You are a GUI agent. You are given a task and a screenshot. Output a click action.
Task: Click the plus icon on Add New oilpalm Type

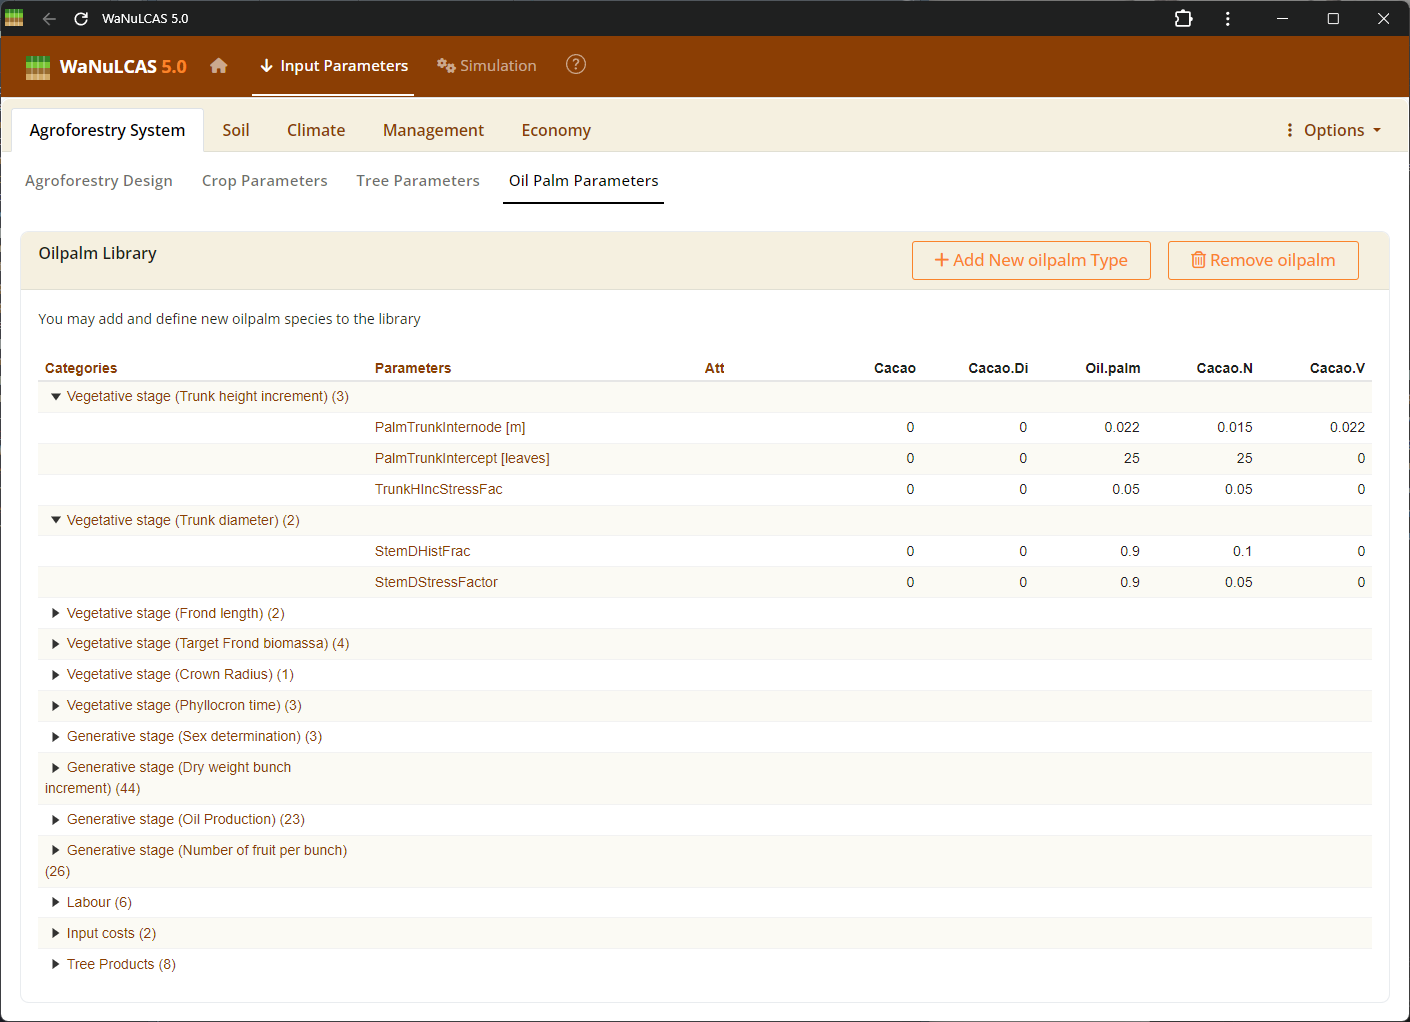click(941, 259)
